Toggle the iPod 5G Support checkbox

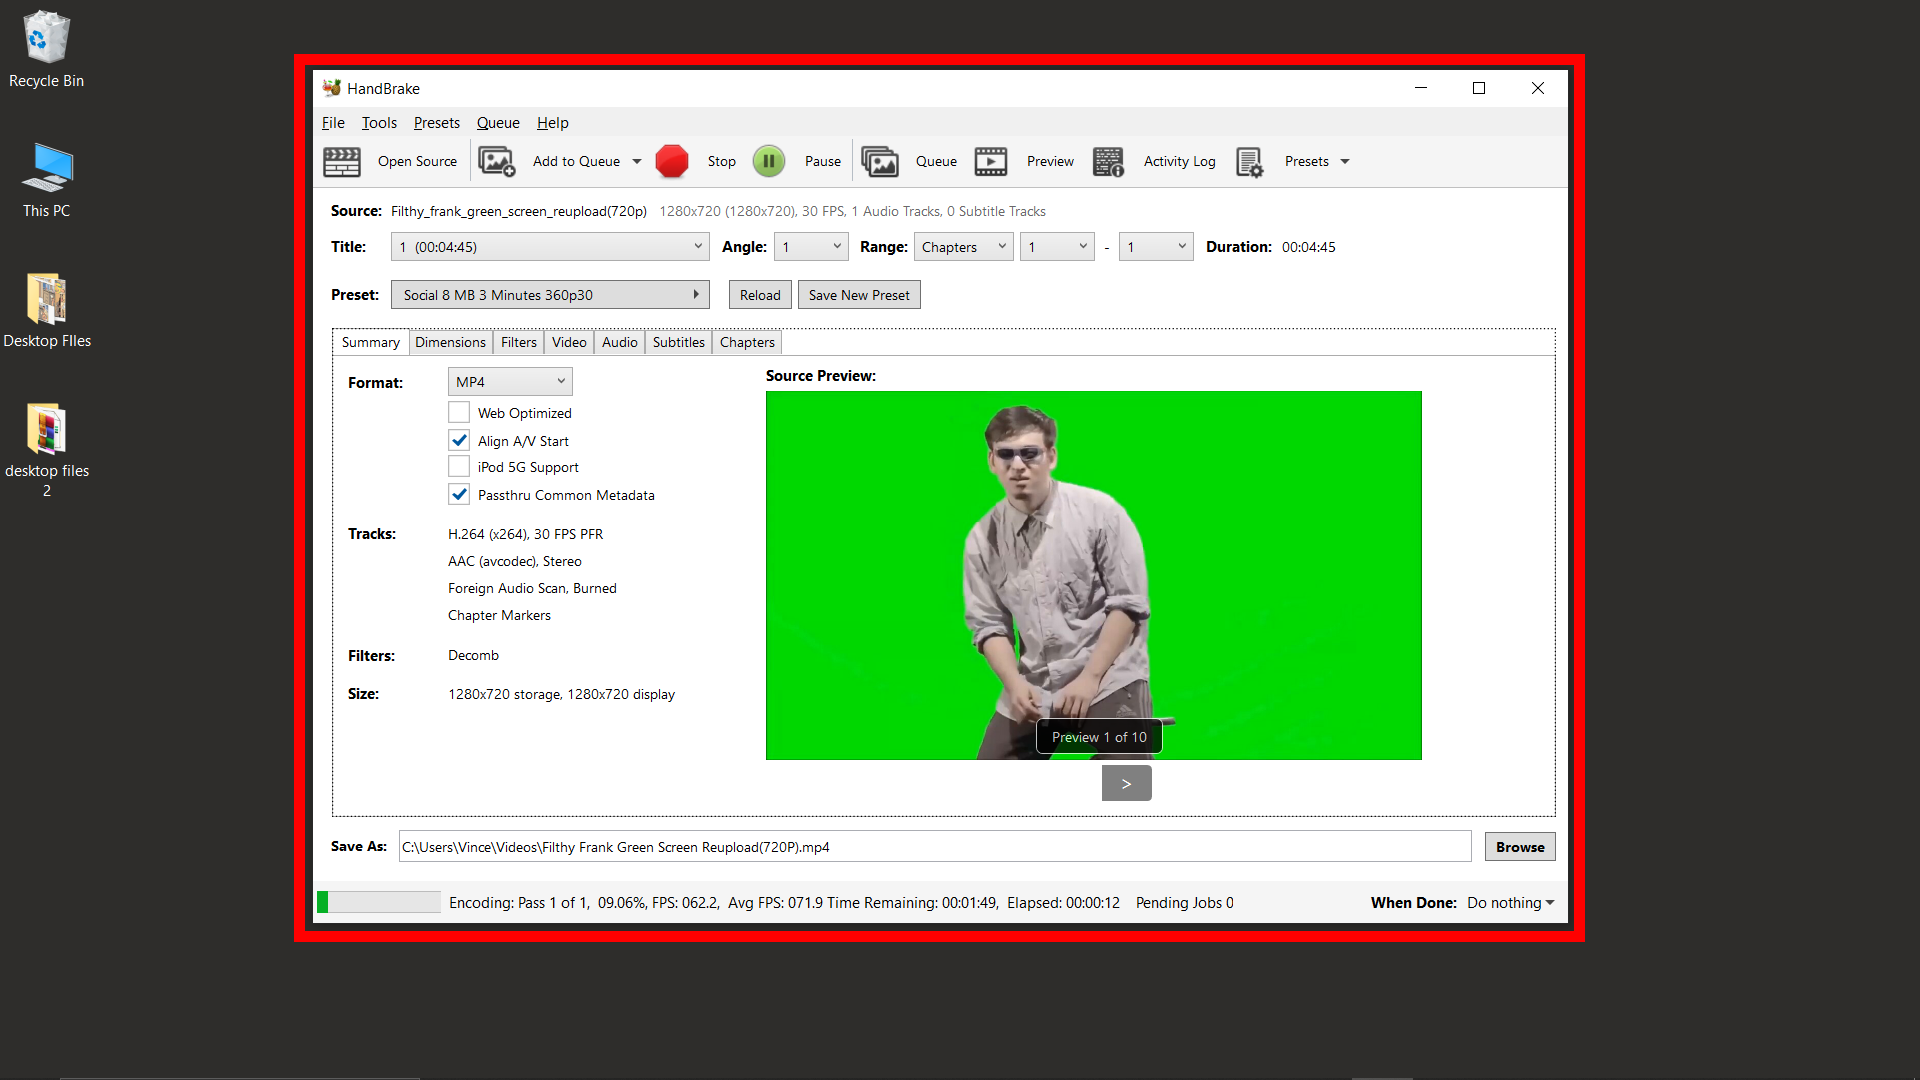tap(460, 467)
